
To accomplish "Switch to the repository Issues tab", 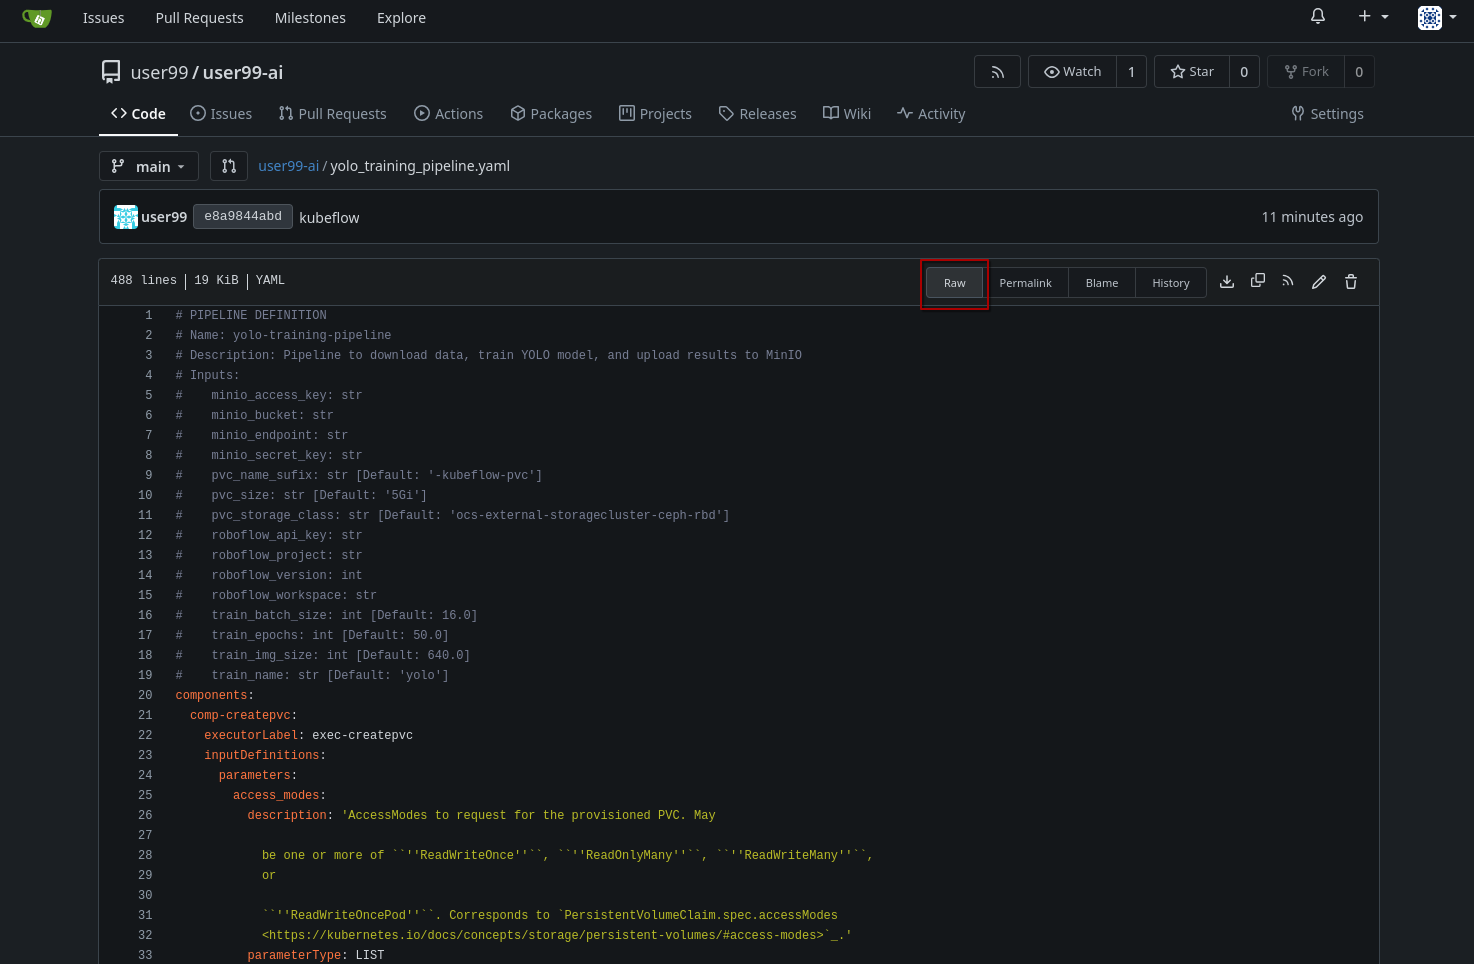I will coord(221,114).
